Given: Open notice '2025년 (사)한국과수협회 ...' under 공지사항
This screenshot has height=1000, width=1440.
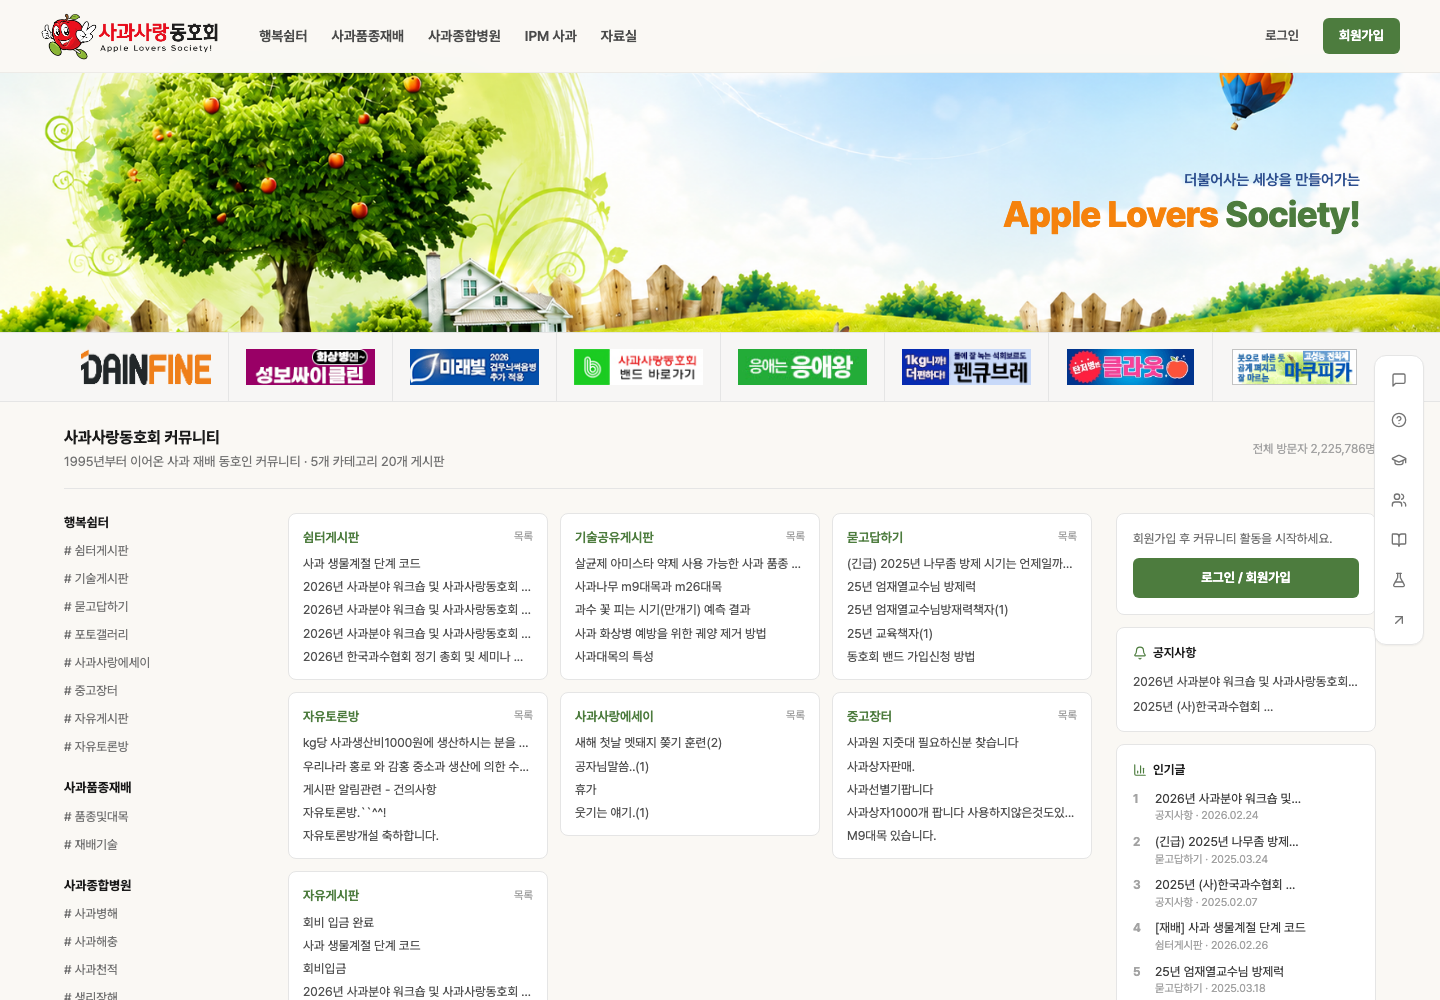Looking at the screenshot, I should pos(1203,707).
